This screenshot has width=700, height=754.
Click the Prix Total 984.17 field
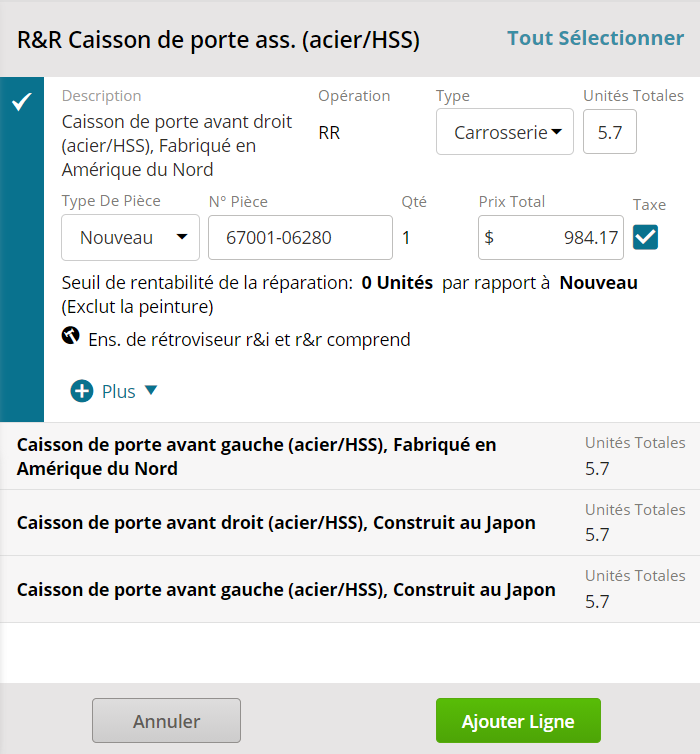[x=551, y=238]
